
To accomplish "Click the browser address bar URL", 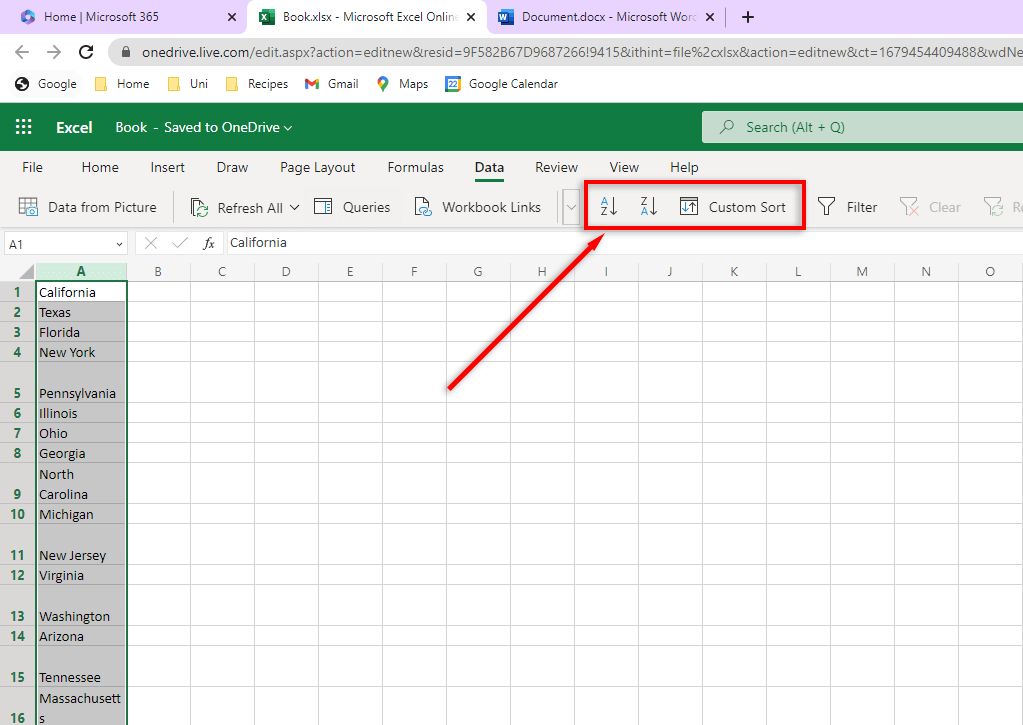I will (x=581, y=52).
